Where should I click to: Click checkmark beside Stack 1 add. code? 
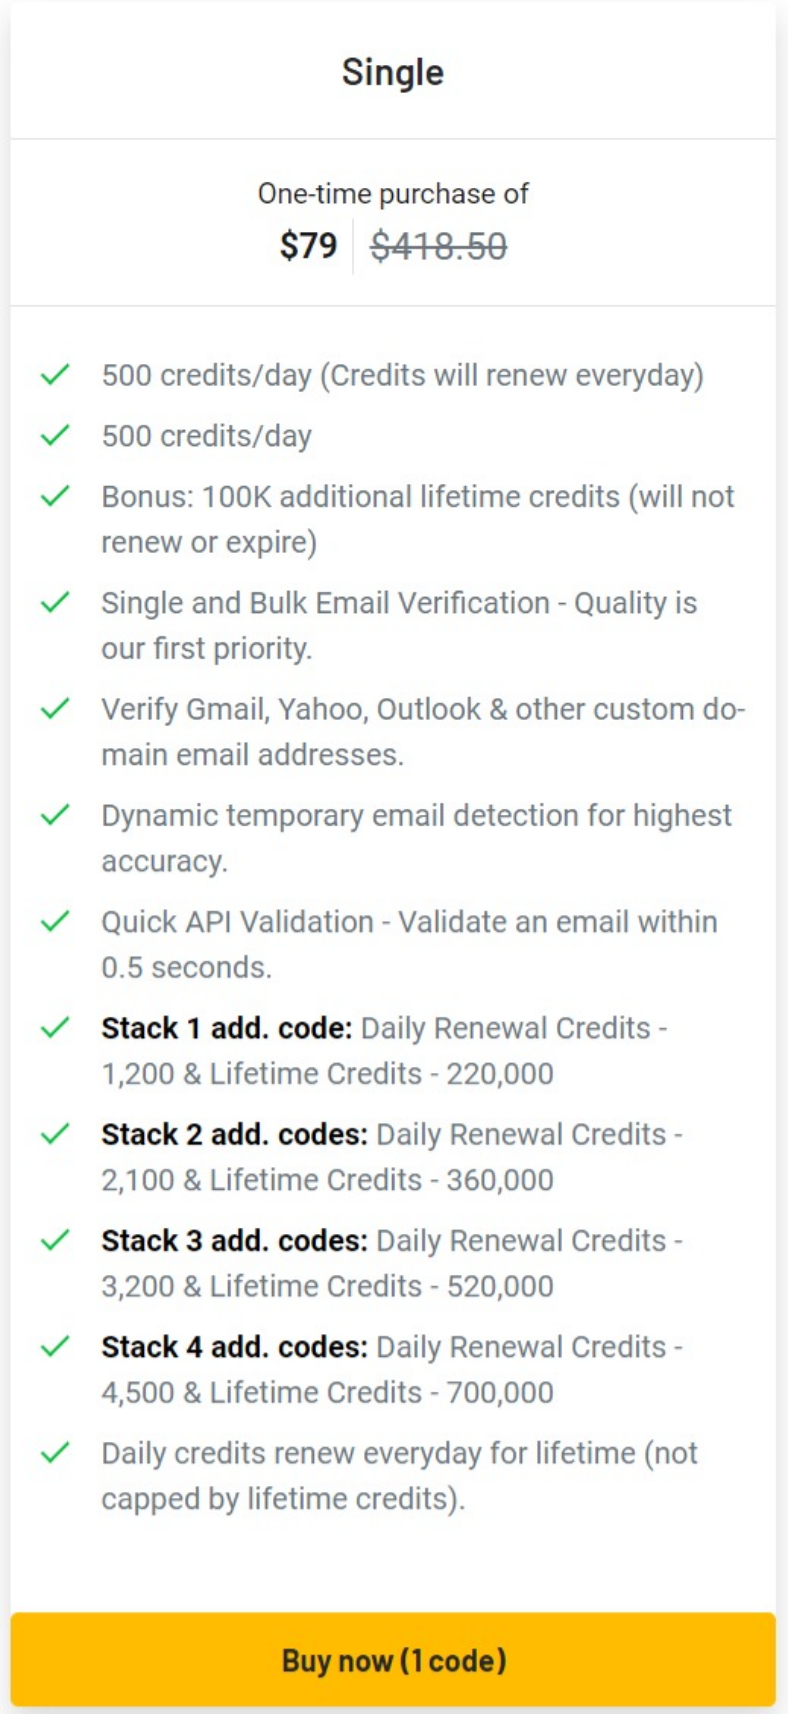(55, 1028)
